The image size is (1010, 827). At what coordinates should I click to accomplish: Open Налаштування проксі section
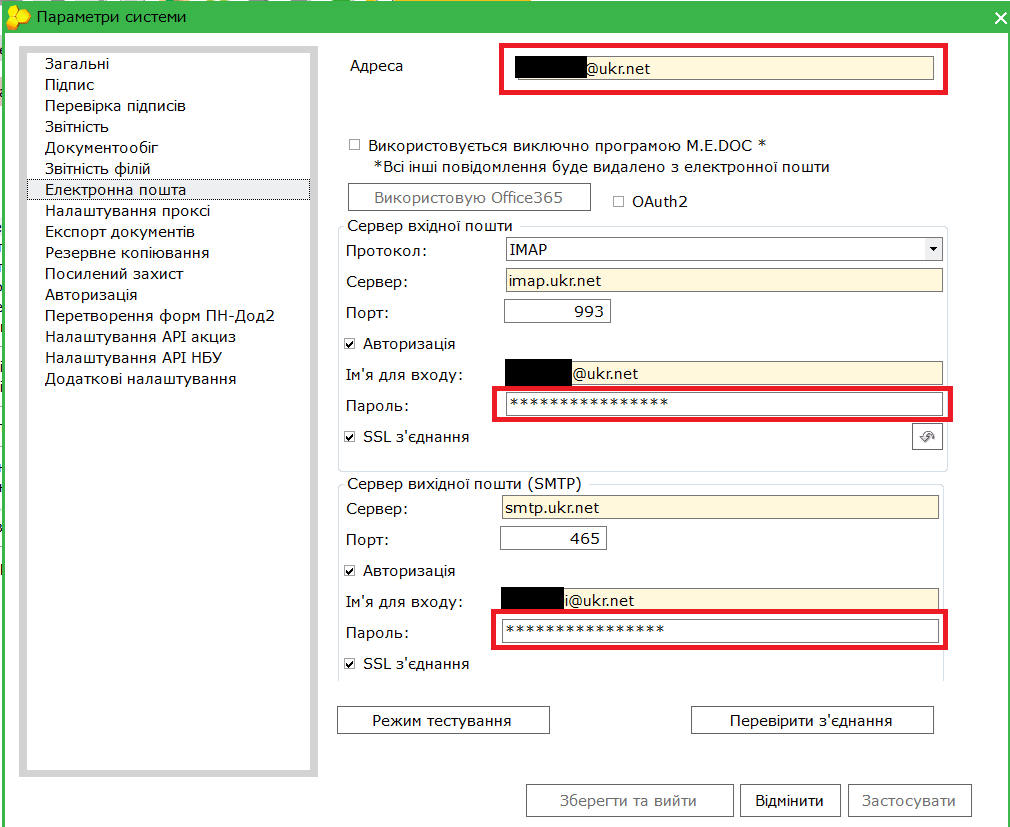(x=127, y=211)
